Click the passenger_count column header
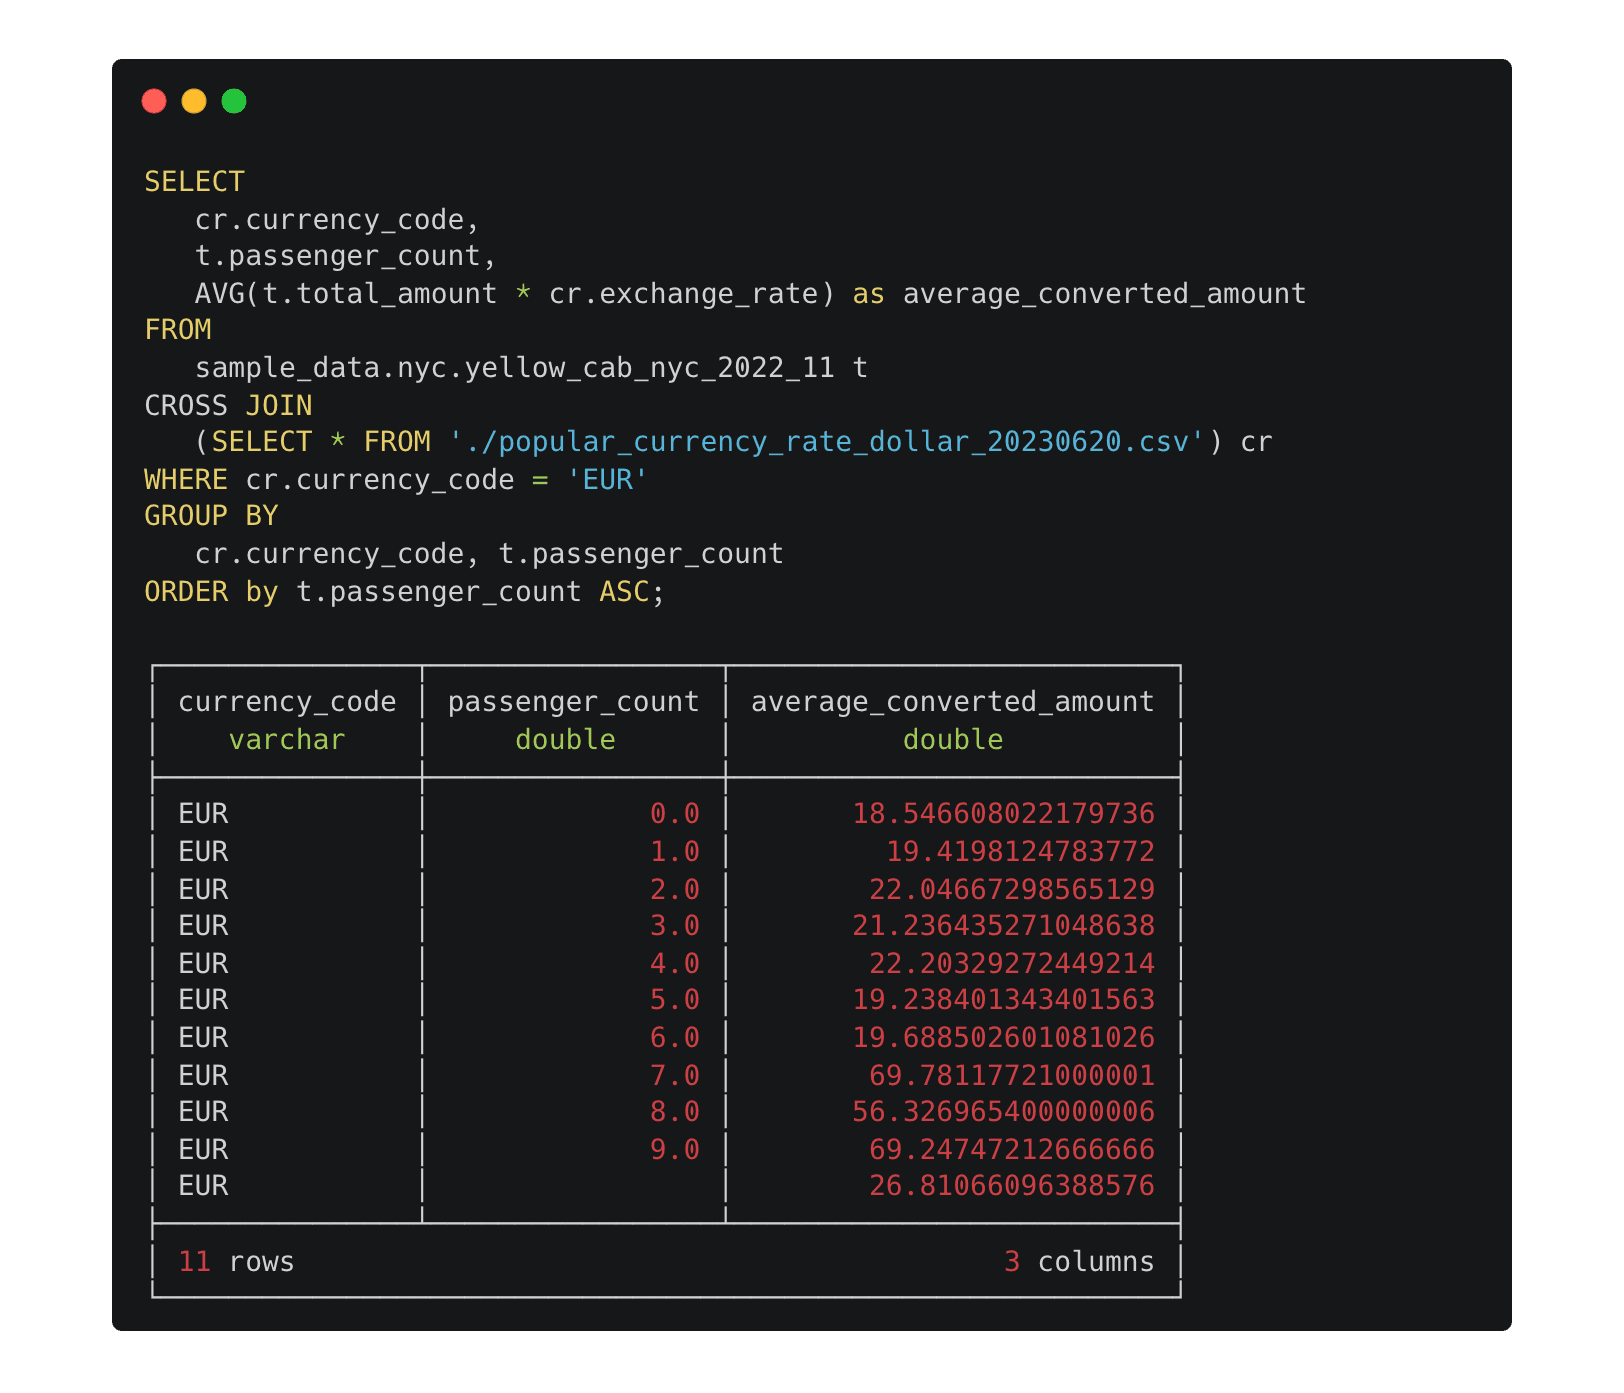The width and height of the screenshot is (1624, 1393). pos(573,702)
